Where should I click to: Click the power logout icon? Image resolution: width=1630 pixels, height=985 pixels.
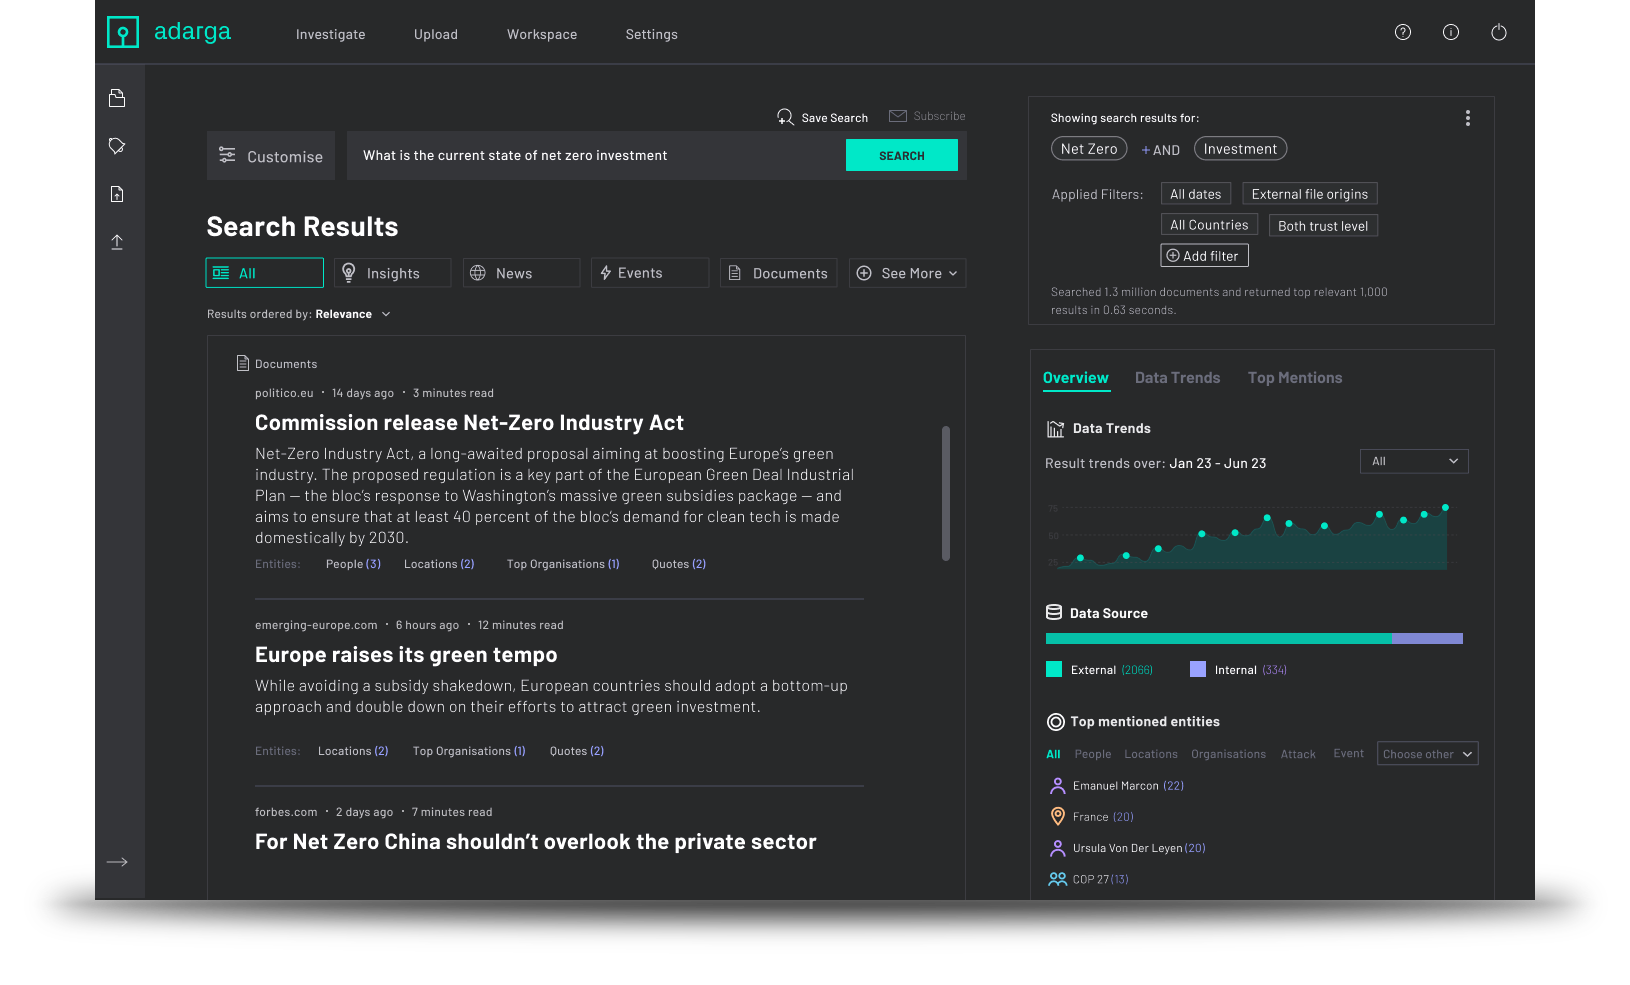tap(1498, 33)
